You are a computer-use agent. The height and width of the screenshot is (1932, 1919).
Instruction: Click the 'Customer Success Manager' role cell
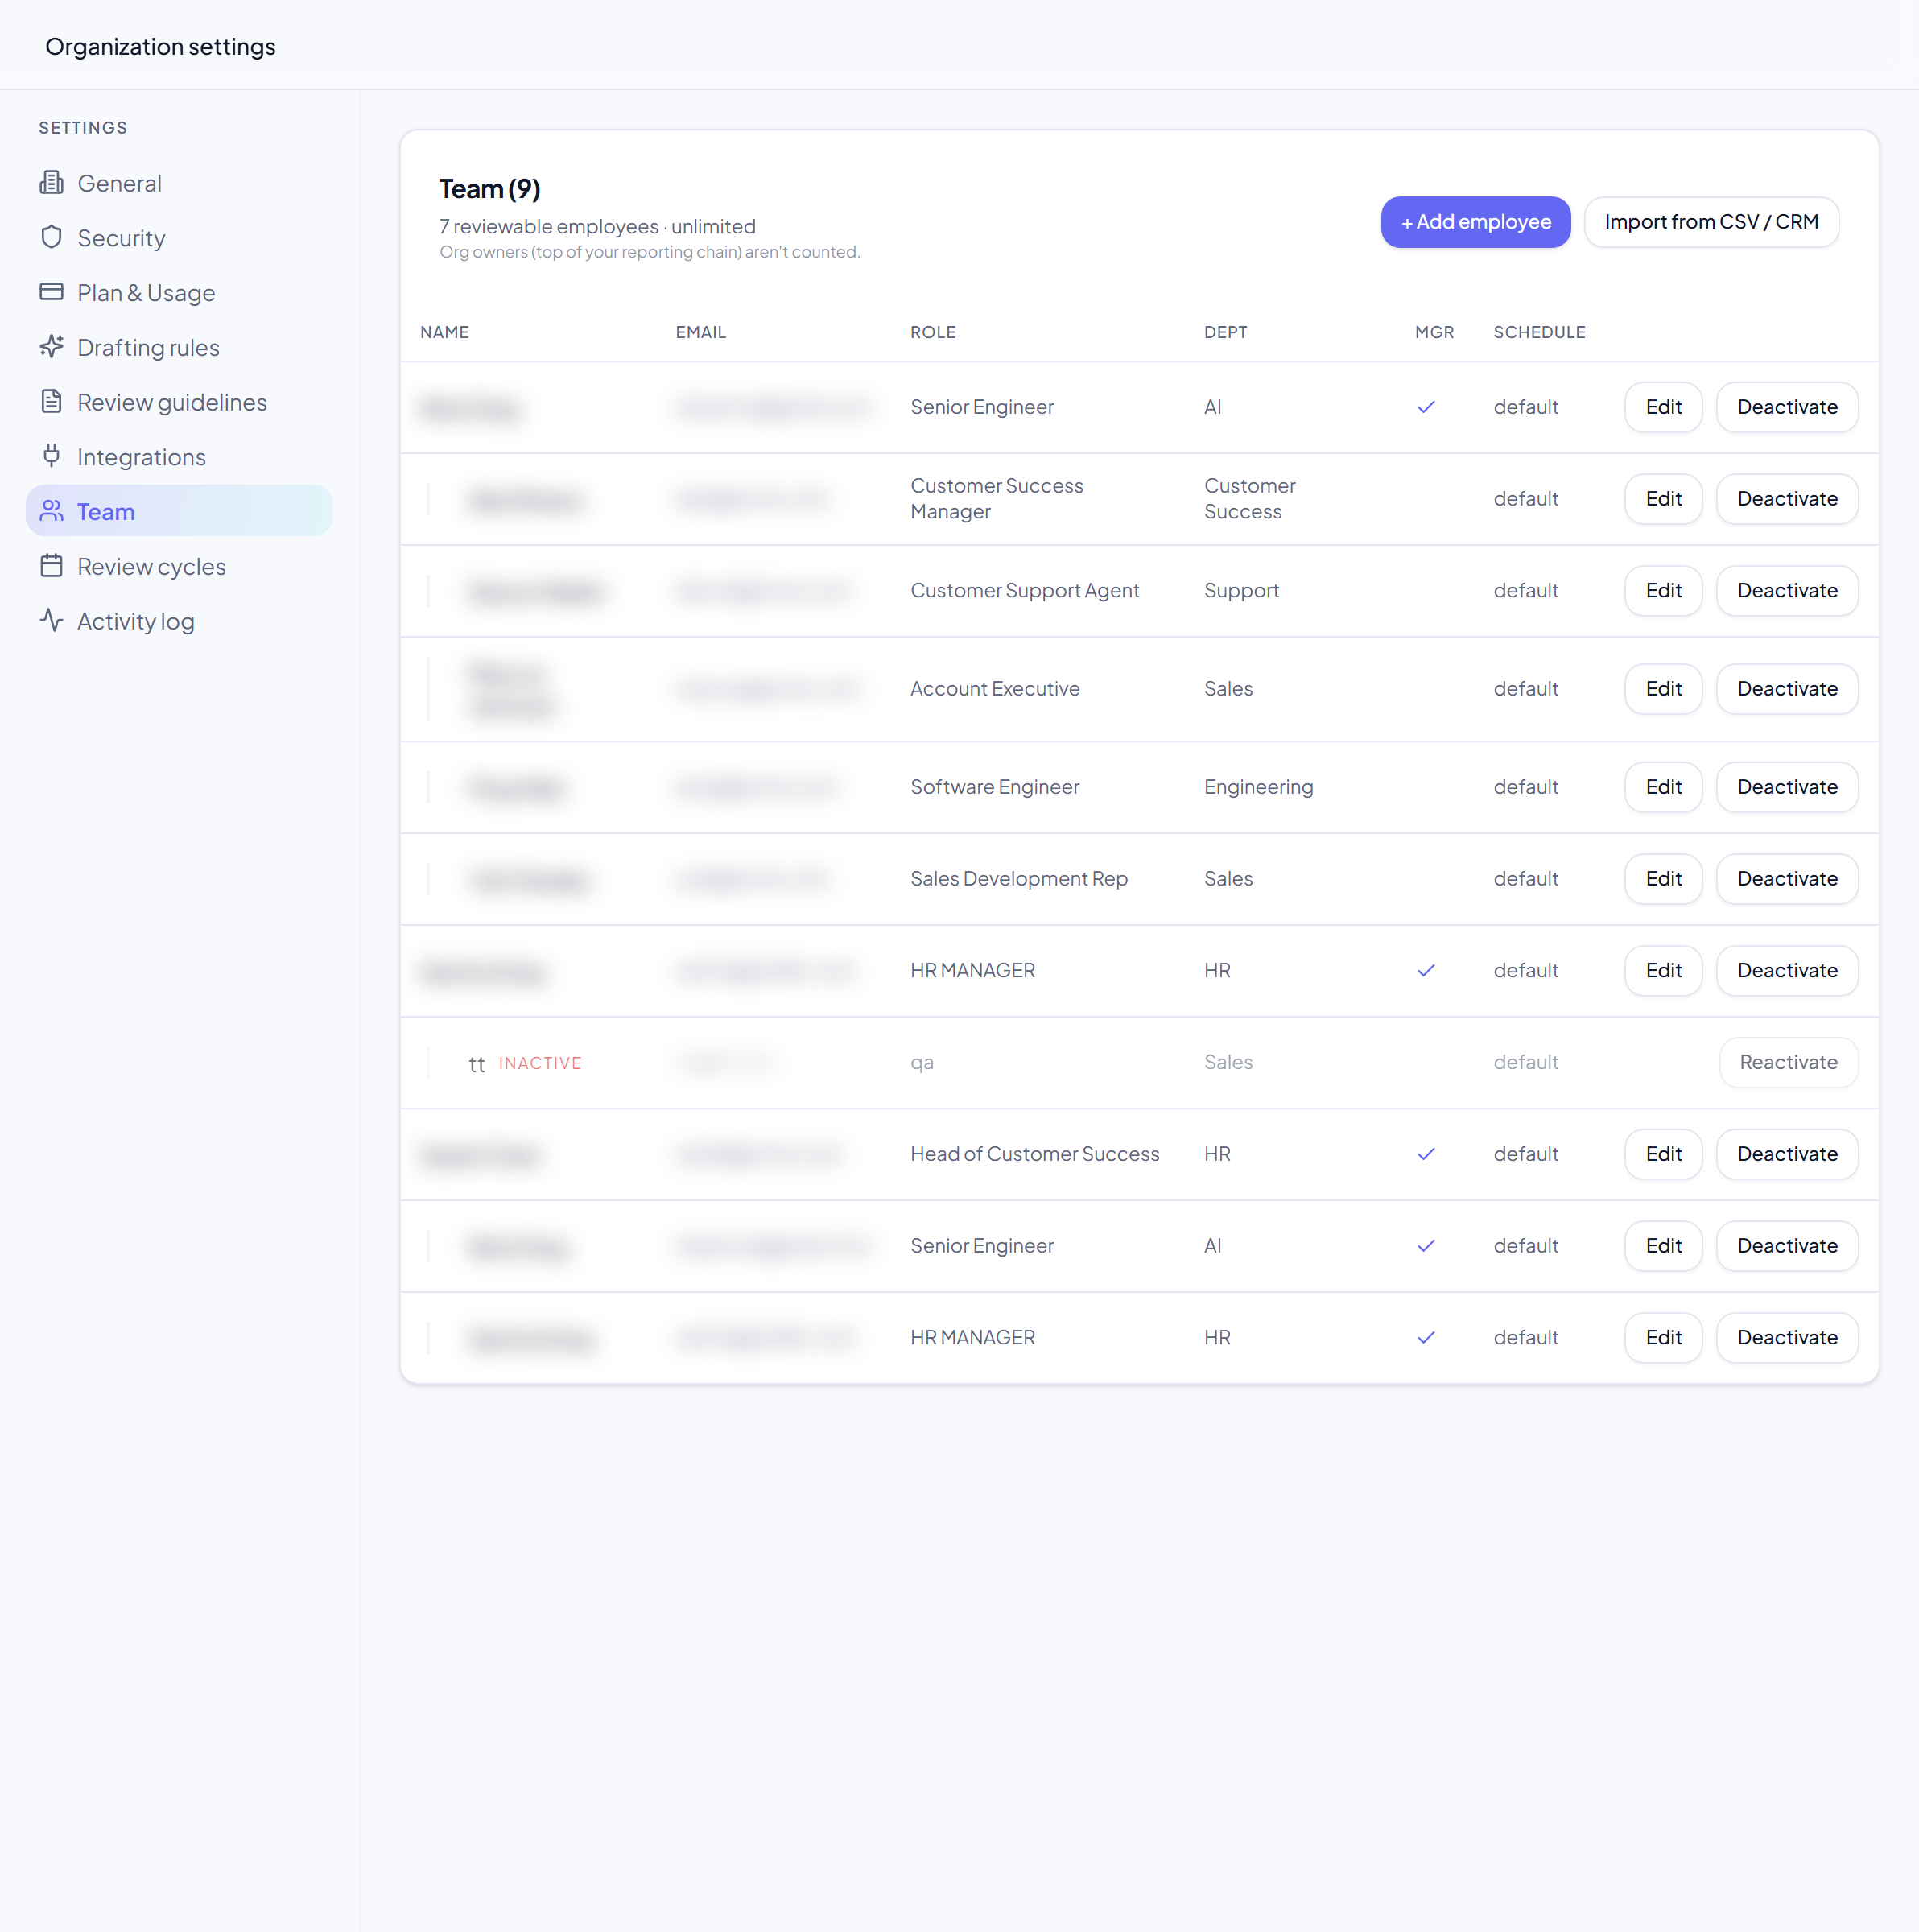tap(996, 499)
